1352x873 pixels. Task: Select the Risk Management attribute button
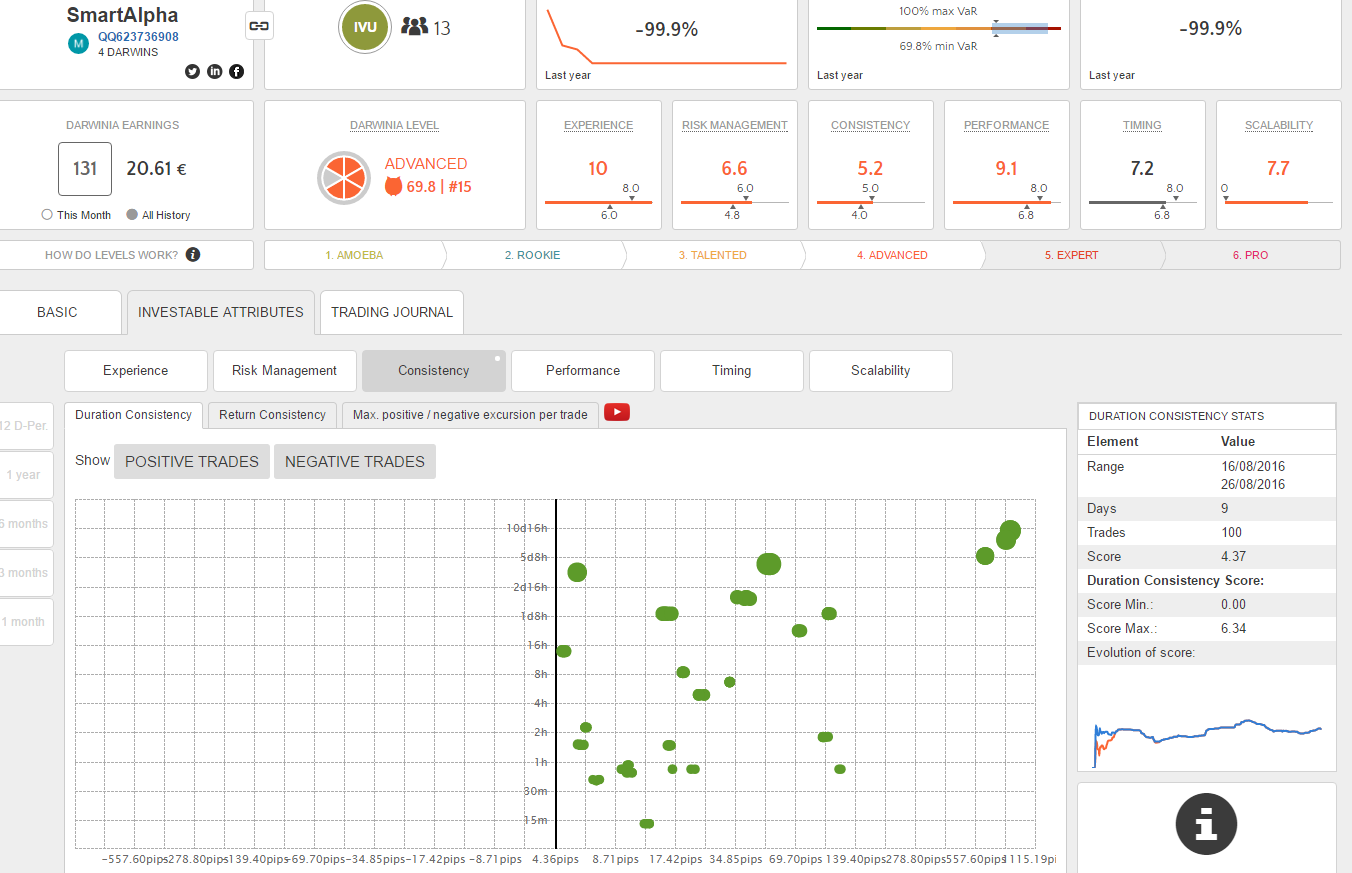(285, 371)
